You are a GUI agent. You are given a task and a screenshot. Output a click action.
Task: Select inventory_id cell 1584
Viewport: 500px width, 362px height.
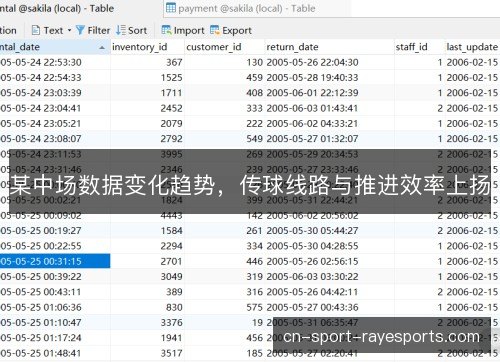coord(147,231)
